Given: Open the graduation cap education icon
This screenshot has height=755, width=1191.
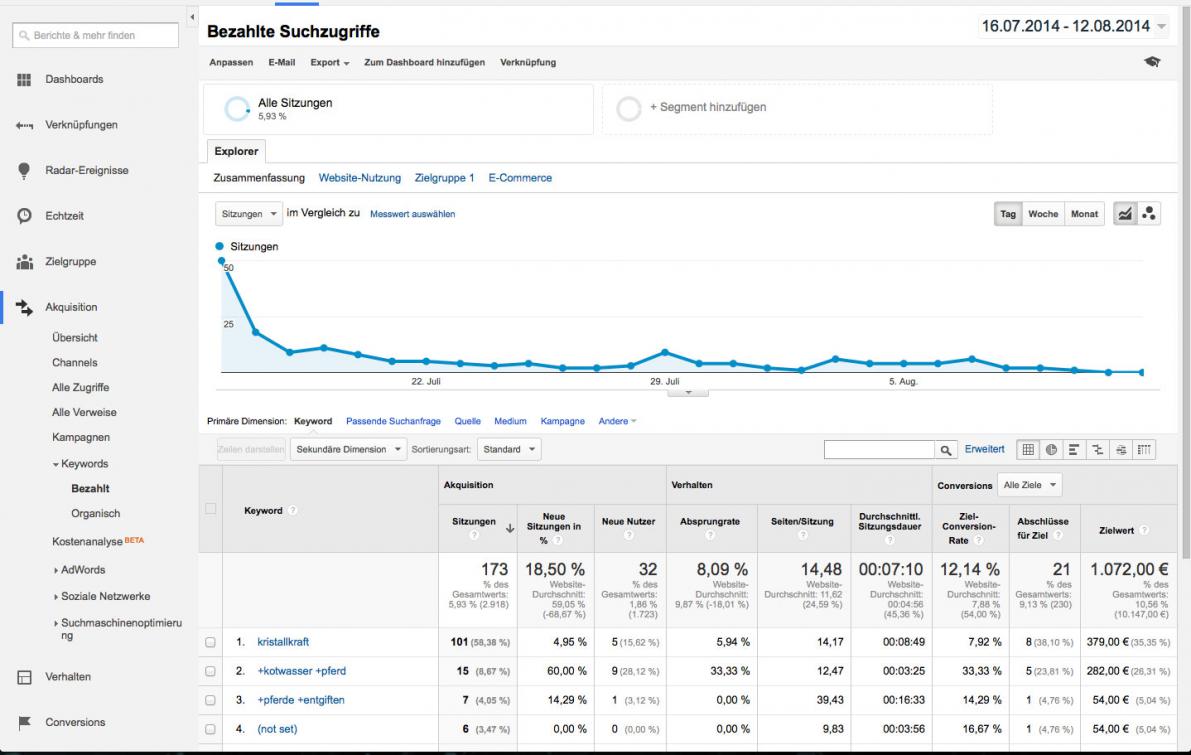Looking at the screenshot, I should point(1152,62).
